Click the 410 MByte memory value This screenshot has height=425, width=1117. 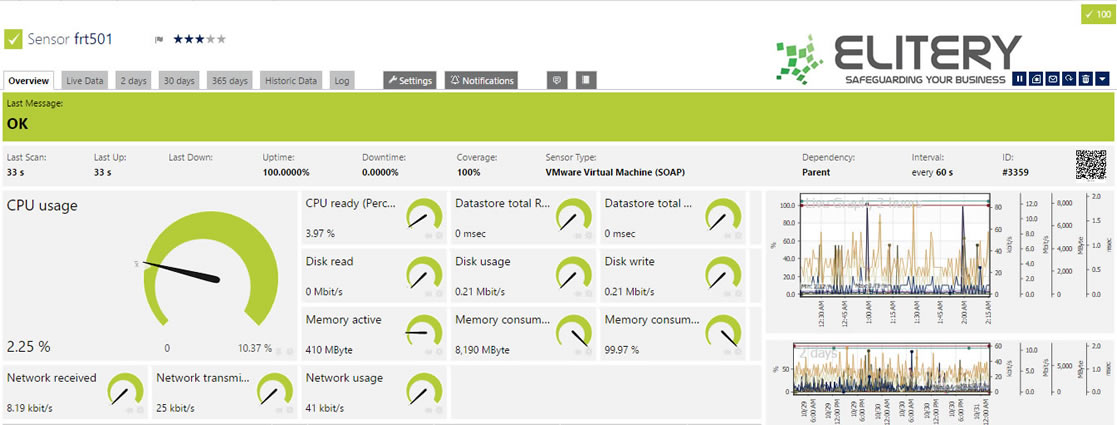point(329,350)
